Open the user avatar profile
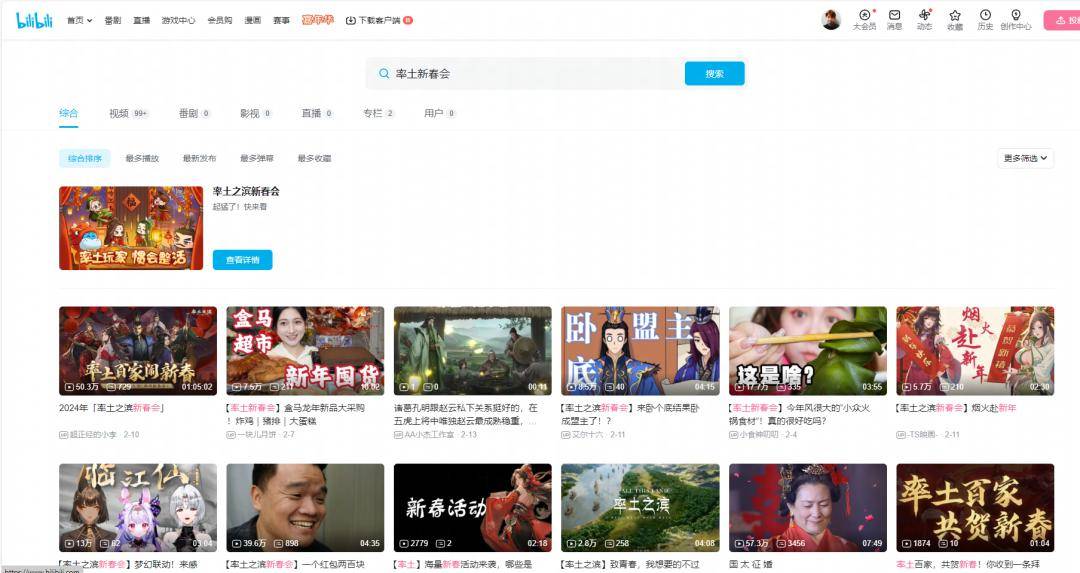The height and width of the screenshot is (573, 1080). tap(831, 19)
